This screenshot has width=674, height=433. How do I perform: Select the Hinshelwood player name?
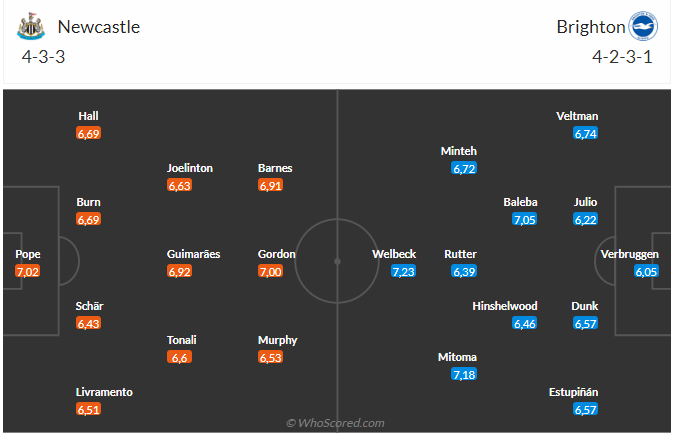coord(505,306)
